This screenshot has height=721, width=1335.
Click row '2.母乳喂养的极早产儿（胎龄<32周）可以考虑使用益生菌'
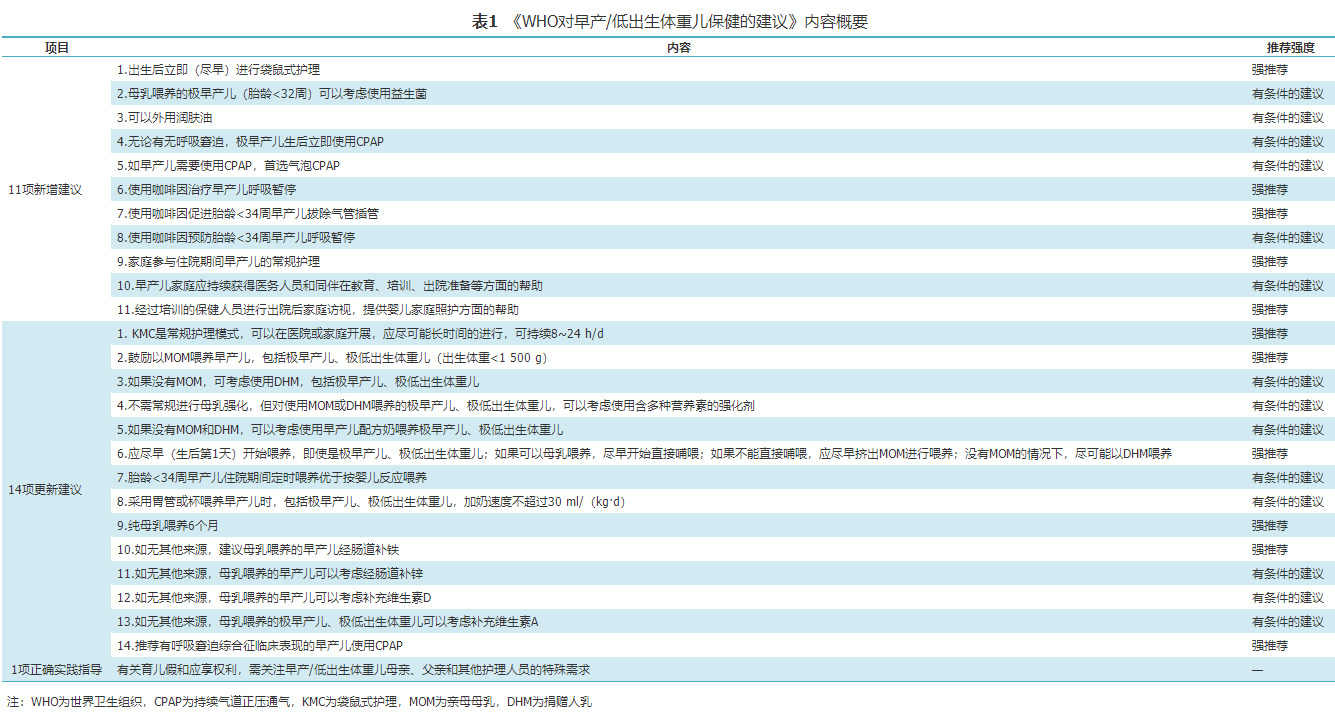point(272,94)
